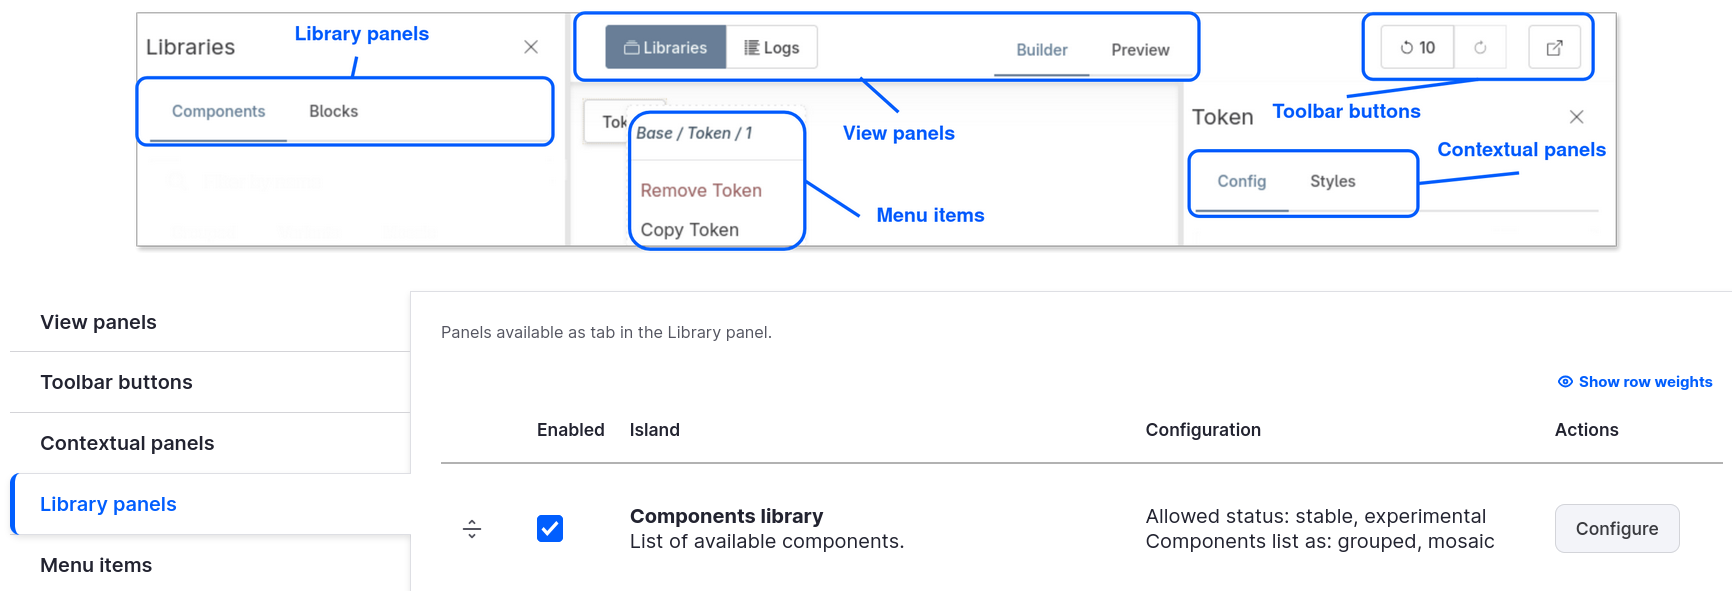Open the Base / Token / 1 breadcrumb
Screen dimensions: 1732x591
pyautogui.click(x=694, y=132)
